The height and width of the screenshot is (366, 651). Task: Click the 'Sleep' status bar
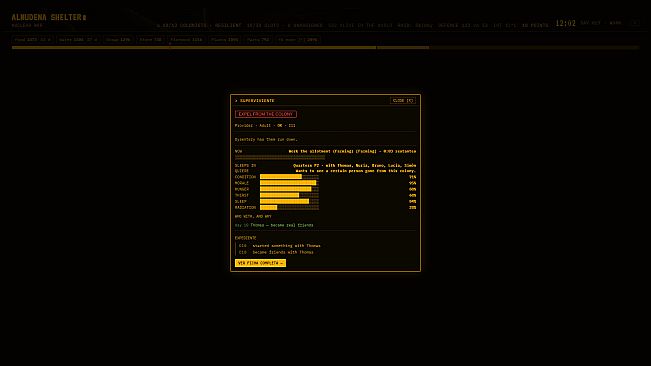click(x=289, y=201)
